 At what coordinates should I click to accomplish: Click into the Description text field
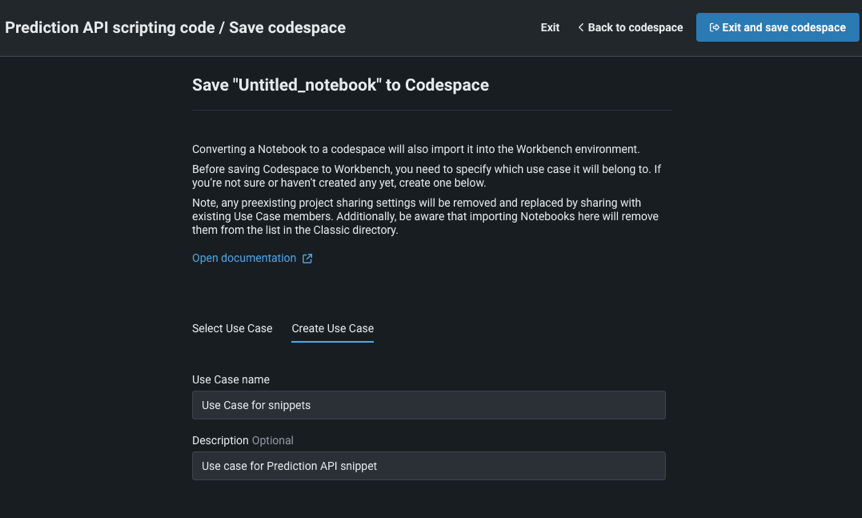(428, 466)
